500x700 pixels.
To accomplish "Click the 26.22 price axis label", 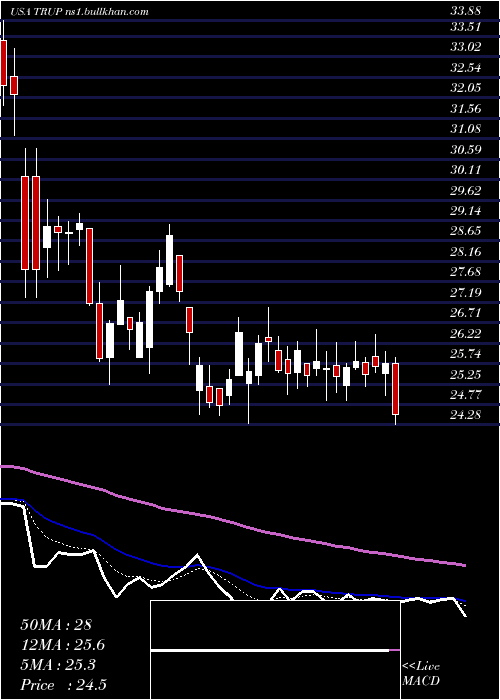I will [x=465, y=334].
